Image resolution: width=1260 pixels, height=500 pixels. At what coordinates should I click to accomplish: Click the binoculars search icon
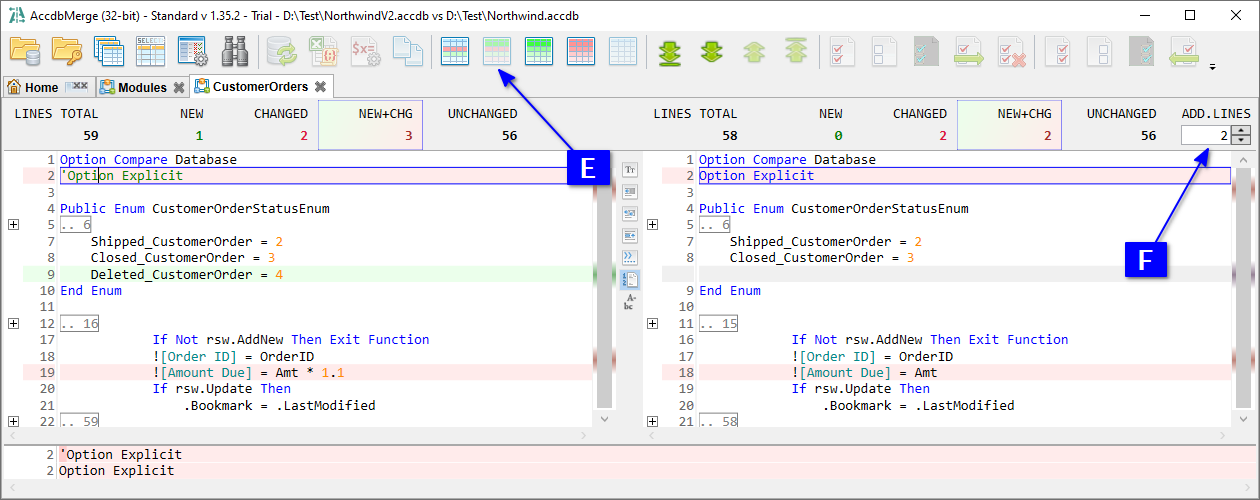pyautogui.click(x=234, y=51)
